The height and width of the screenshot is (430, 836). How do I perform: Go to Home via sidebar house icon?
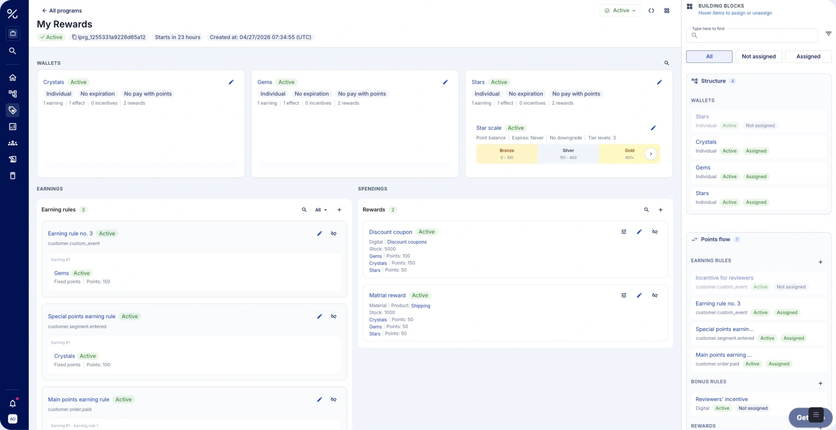coord(13,77)
